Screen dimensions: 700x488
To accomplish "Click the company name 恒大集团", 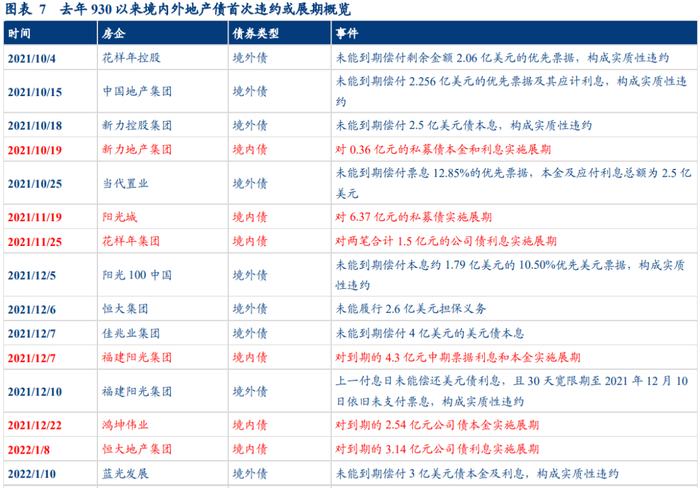I will tap(125, 309).
